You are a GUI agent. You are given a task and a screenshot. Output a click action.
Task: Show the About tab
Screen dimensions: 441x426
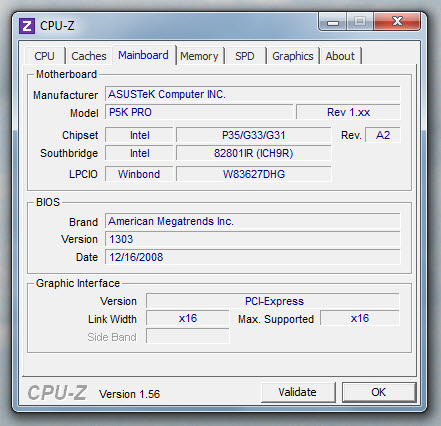click(x=340, y=56)
